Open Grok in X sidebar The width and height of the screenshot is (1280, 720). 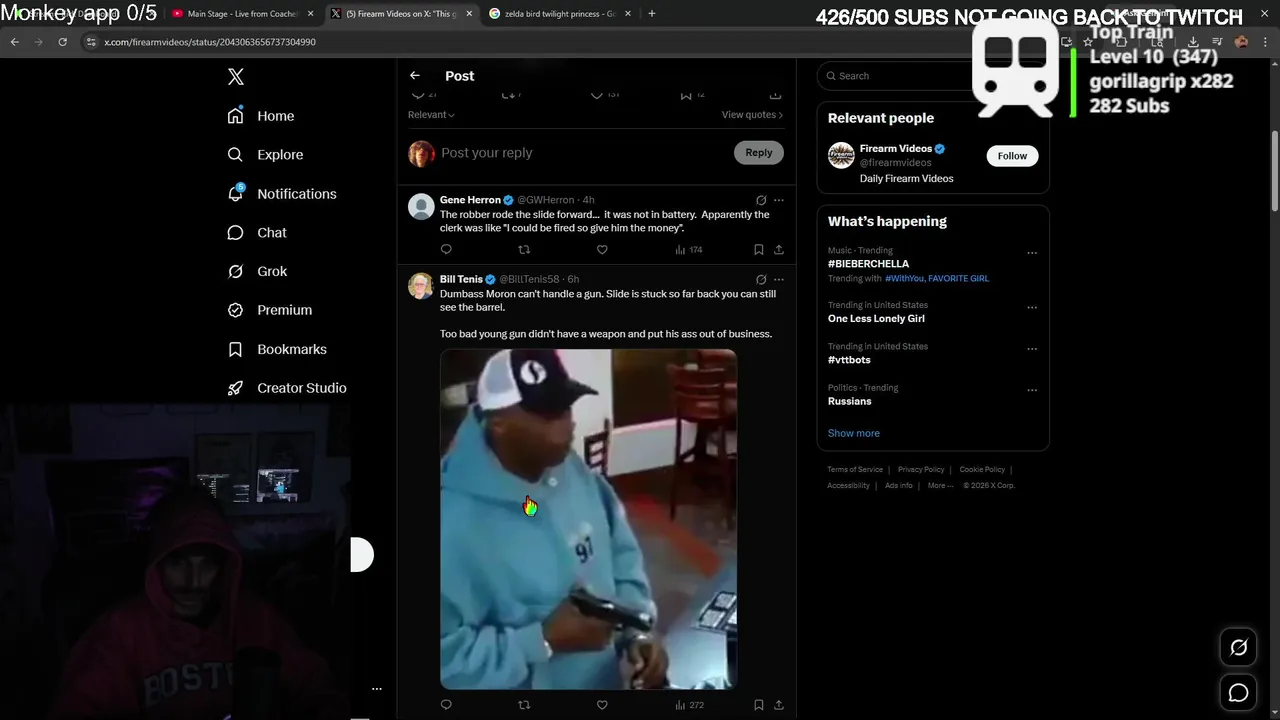click(x=257, y=272)
